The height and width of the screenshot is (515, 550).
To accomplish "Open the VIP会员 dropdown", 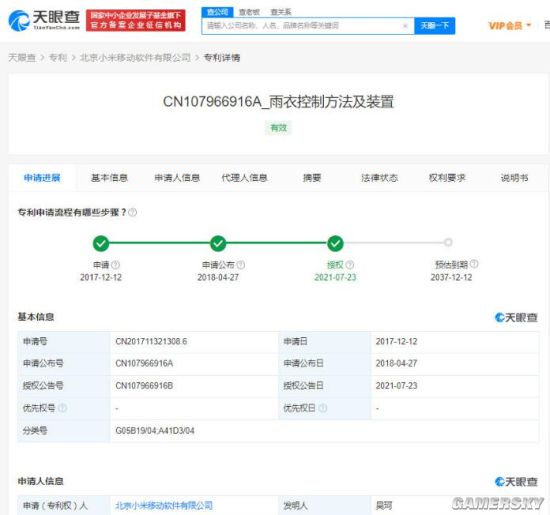I will [510, 26].
